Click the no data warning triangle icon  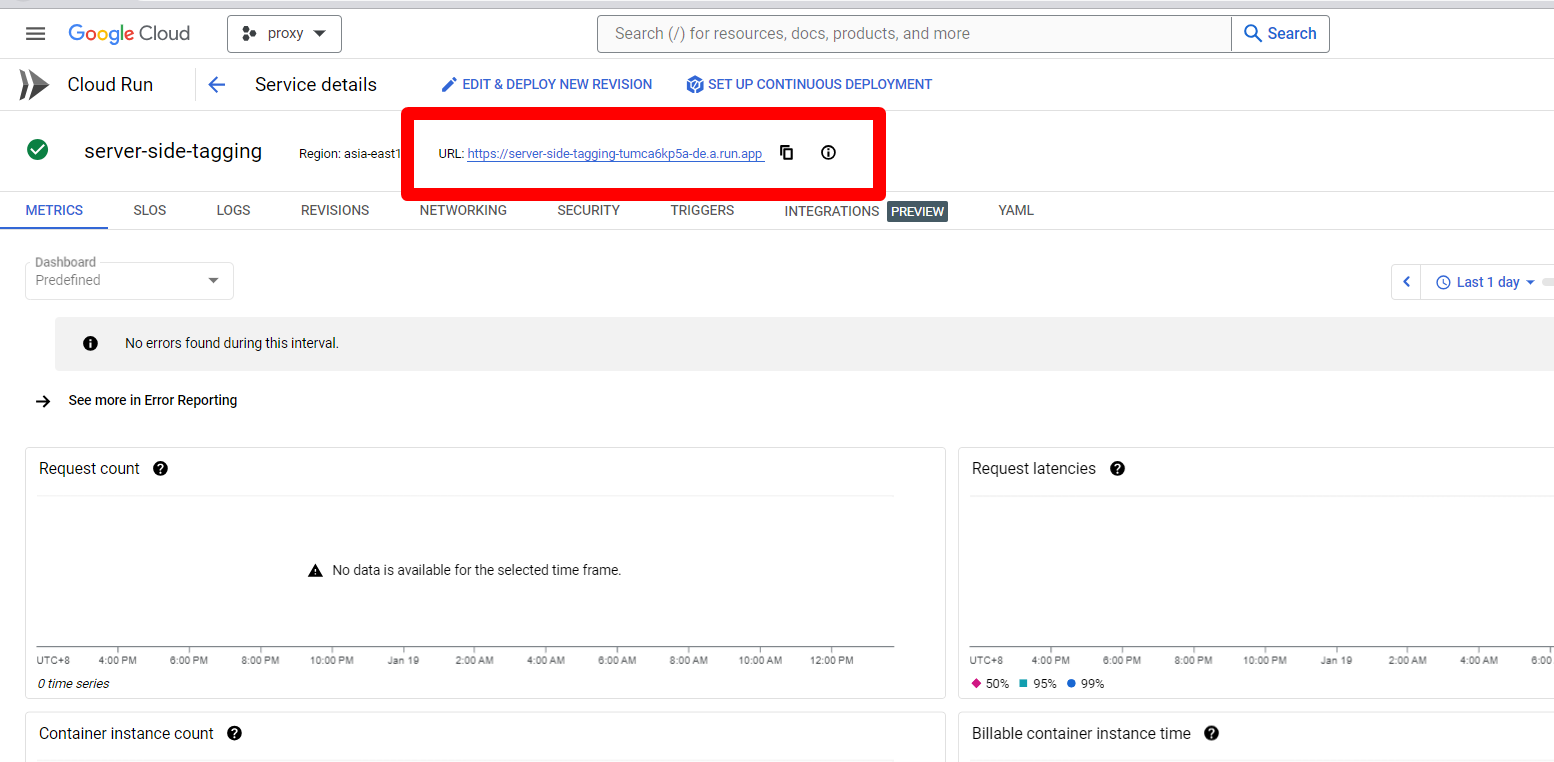tap(315, 570)
